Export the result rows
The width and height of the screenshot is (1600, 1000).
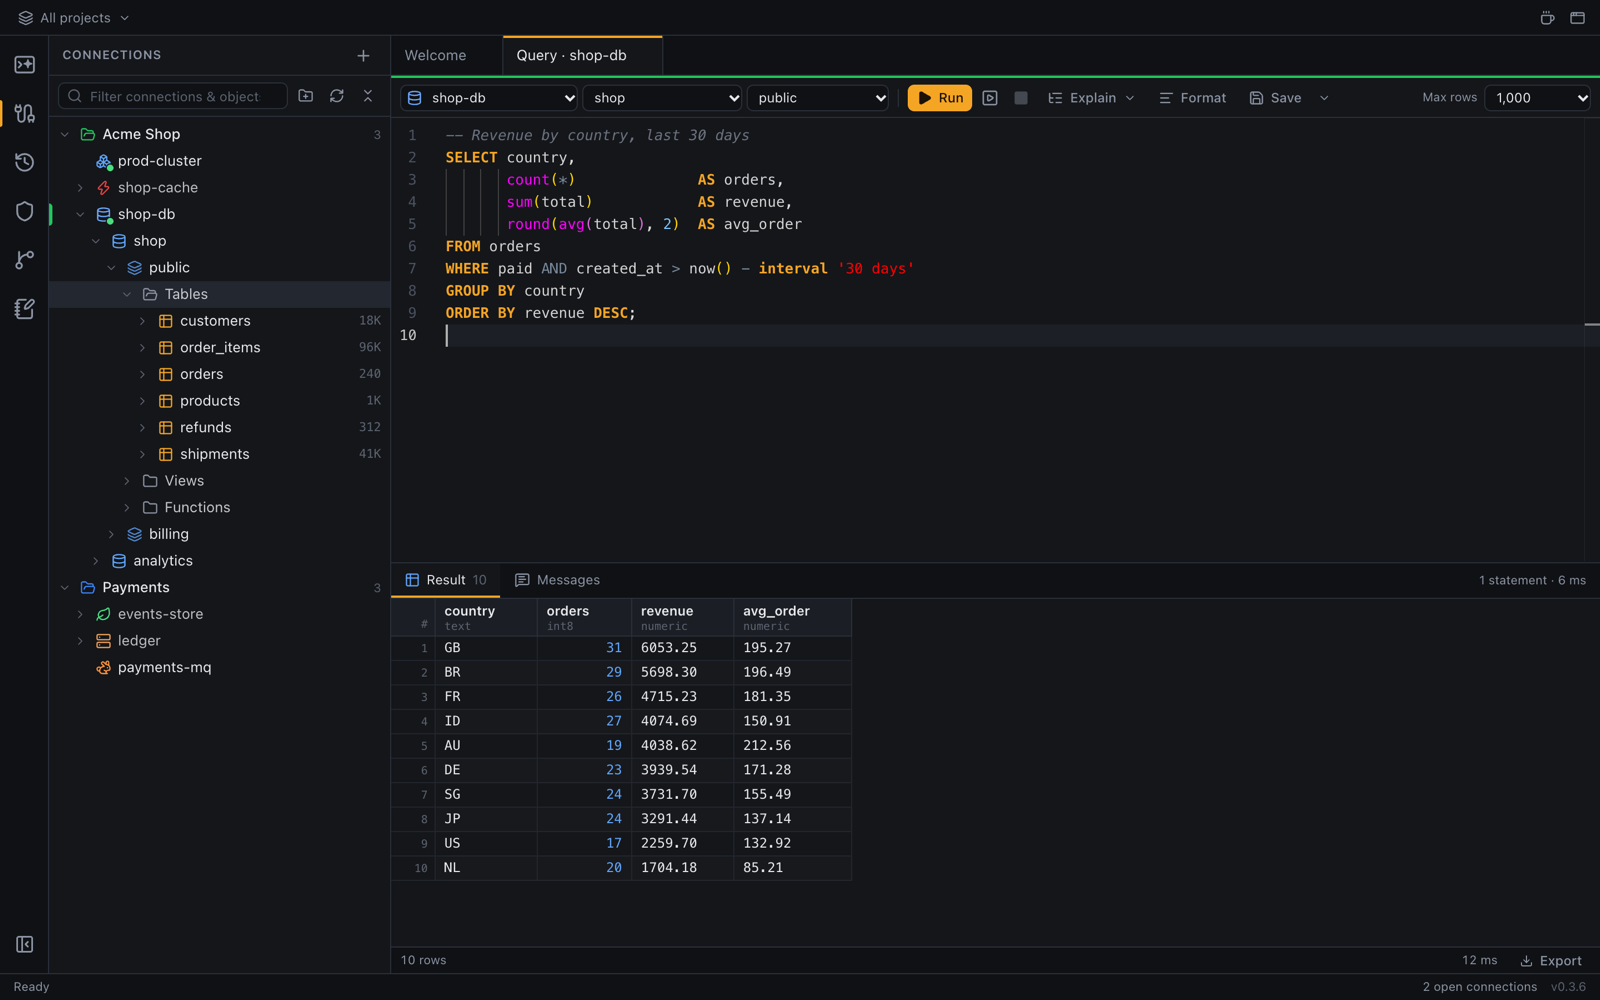pyautogui.click(x=1551, y=961)
